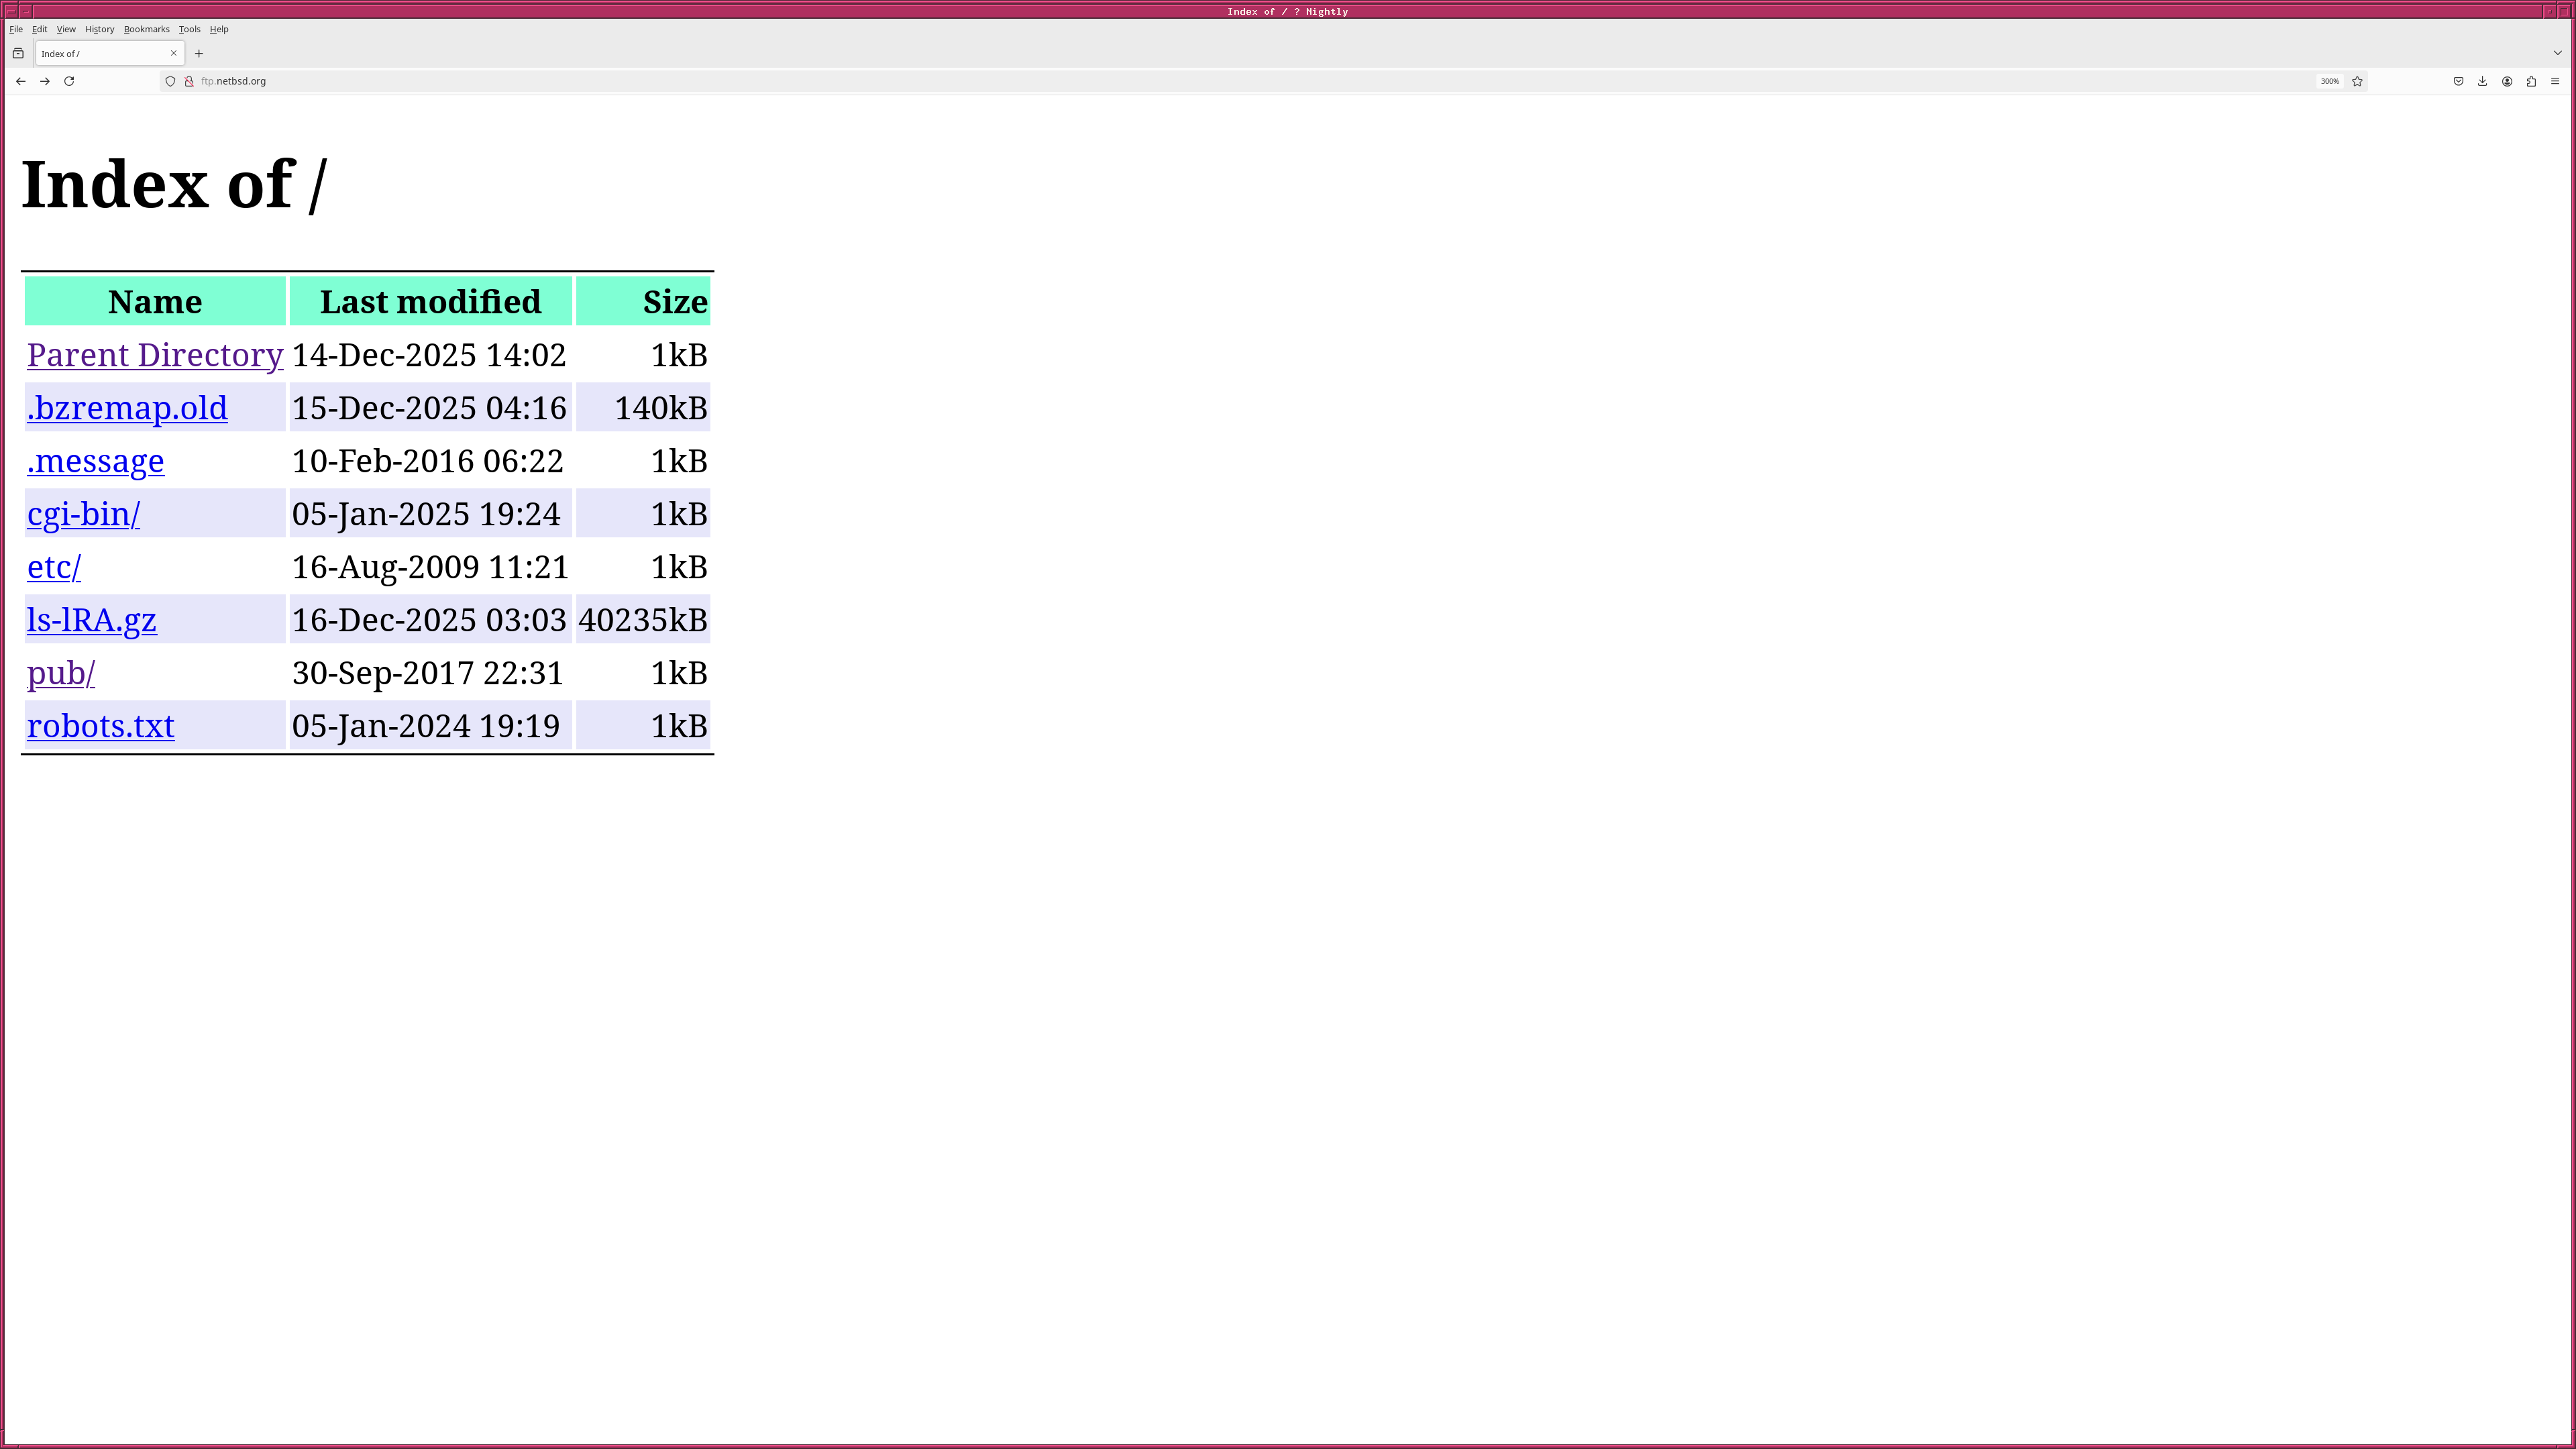
Task: Open a new tab with plus button
Action: click(x=199, y=53)
